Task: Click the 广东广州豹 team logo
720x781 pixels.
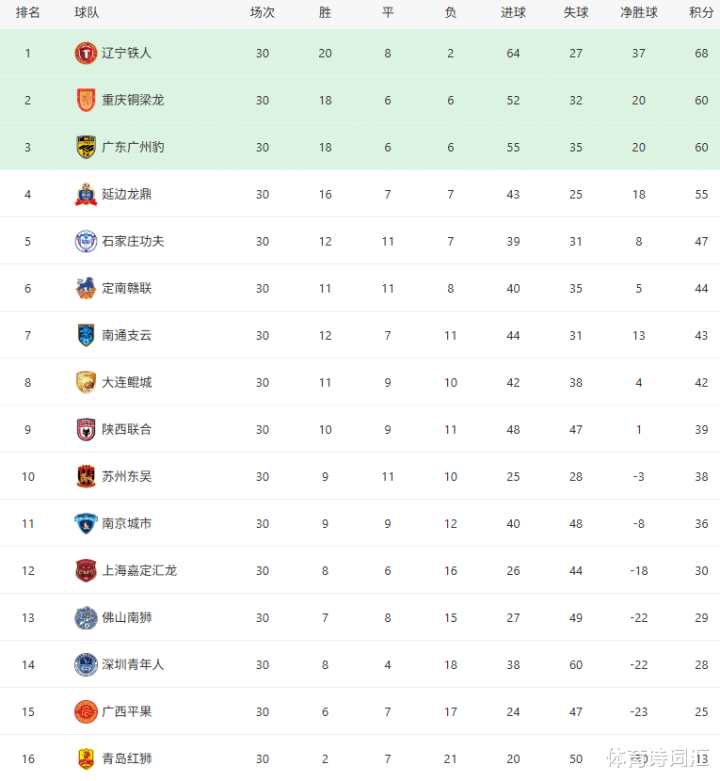Action: 86,147
